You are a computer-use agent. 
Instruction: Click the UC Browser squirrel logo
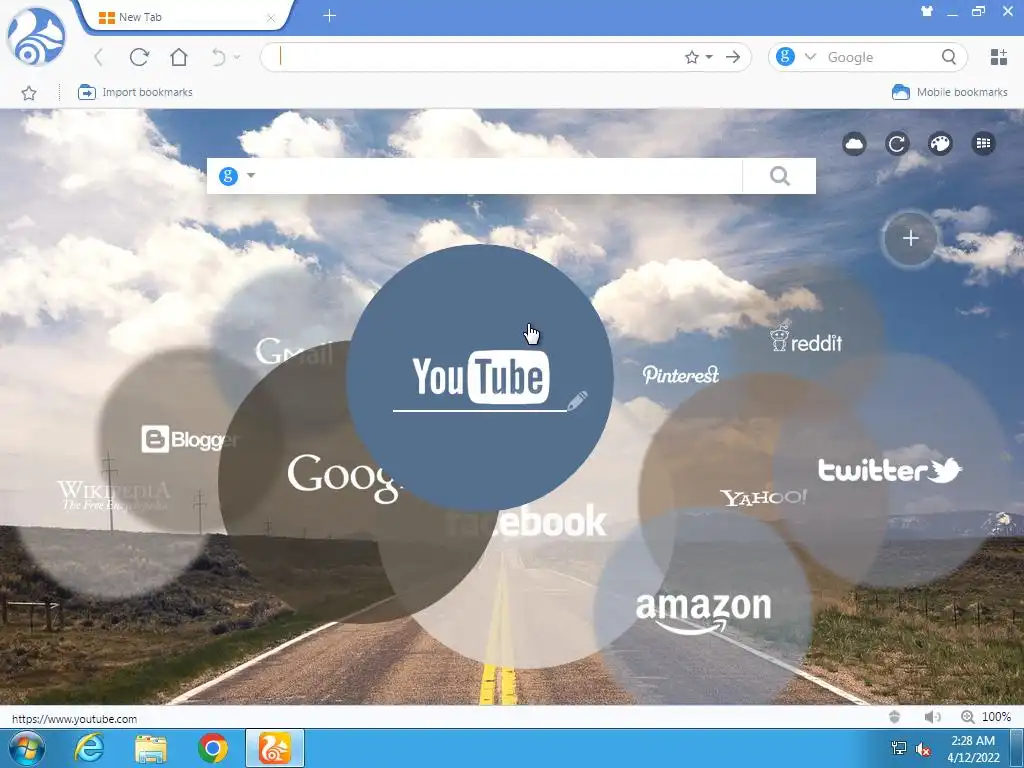click(x=37, y=37)
